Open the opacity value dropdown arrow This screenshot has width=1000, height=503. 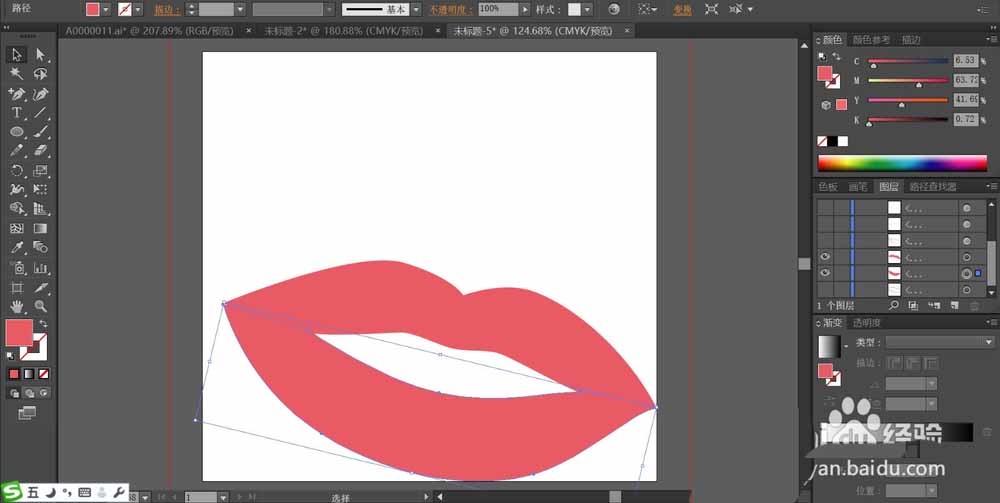pos(525,9)
